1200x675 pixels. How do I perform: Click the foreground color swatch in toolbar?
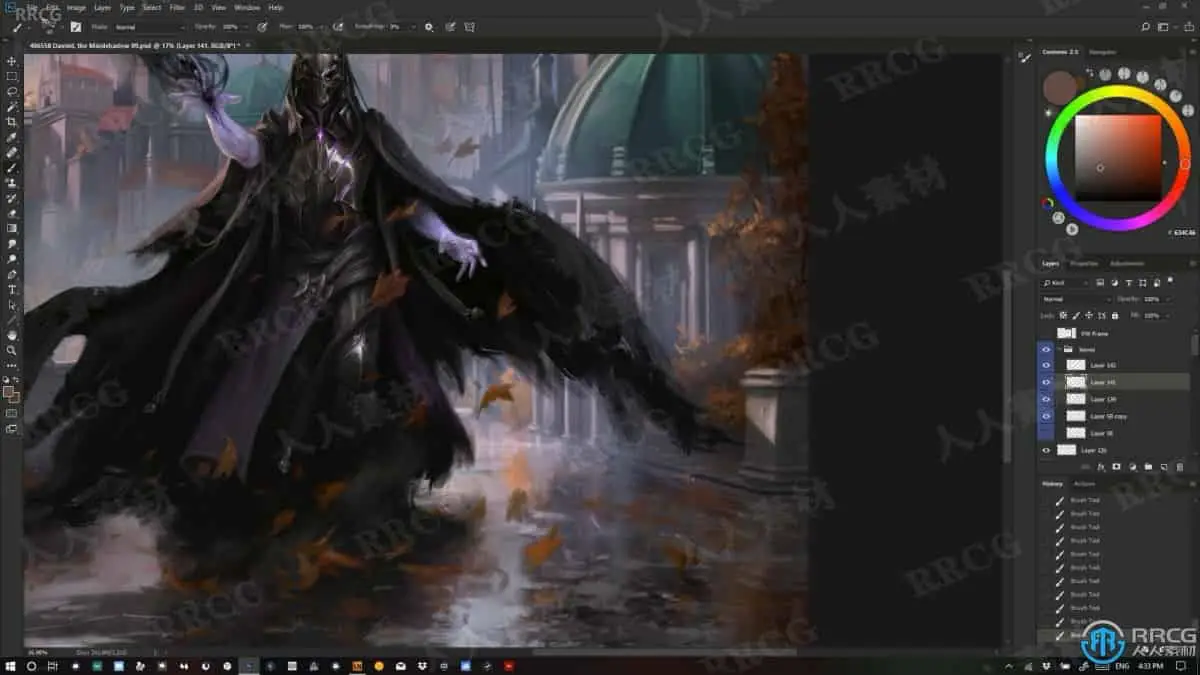tap(9, 391)
